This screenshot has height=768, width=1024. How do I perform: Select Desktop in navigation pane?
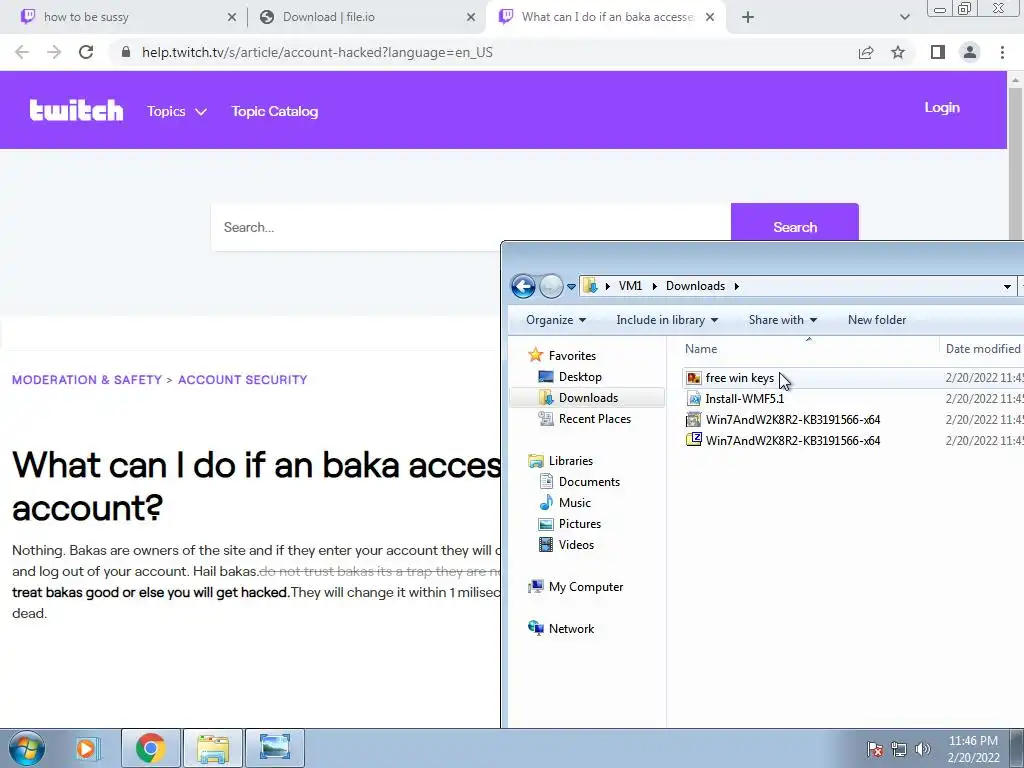(580, 377)
